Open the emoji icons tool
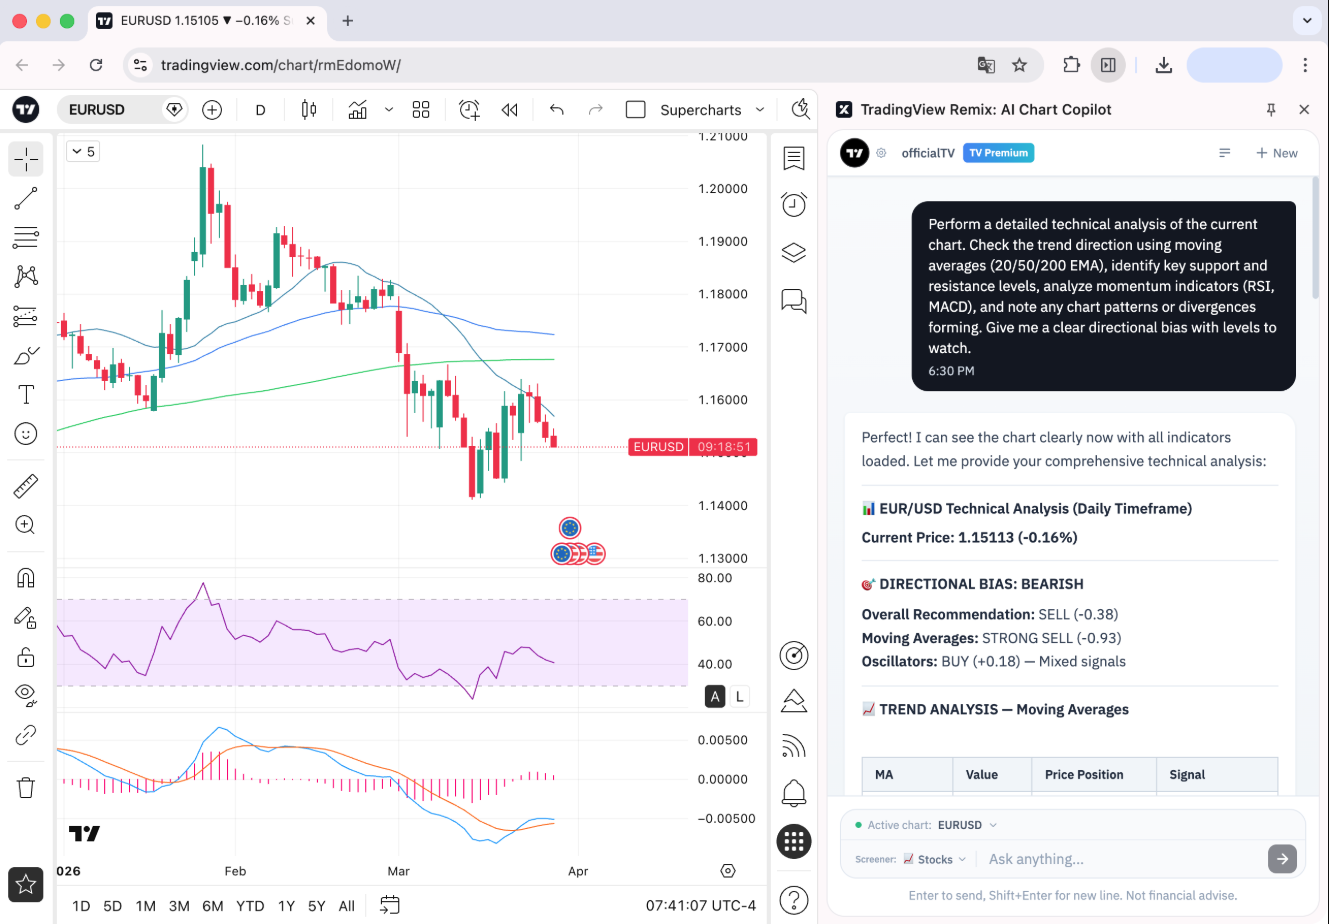This screenshot has width=1329, height=924. (26, 433)
